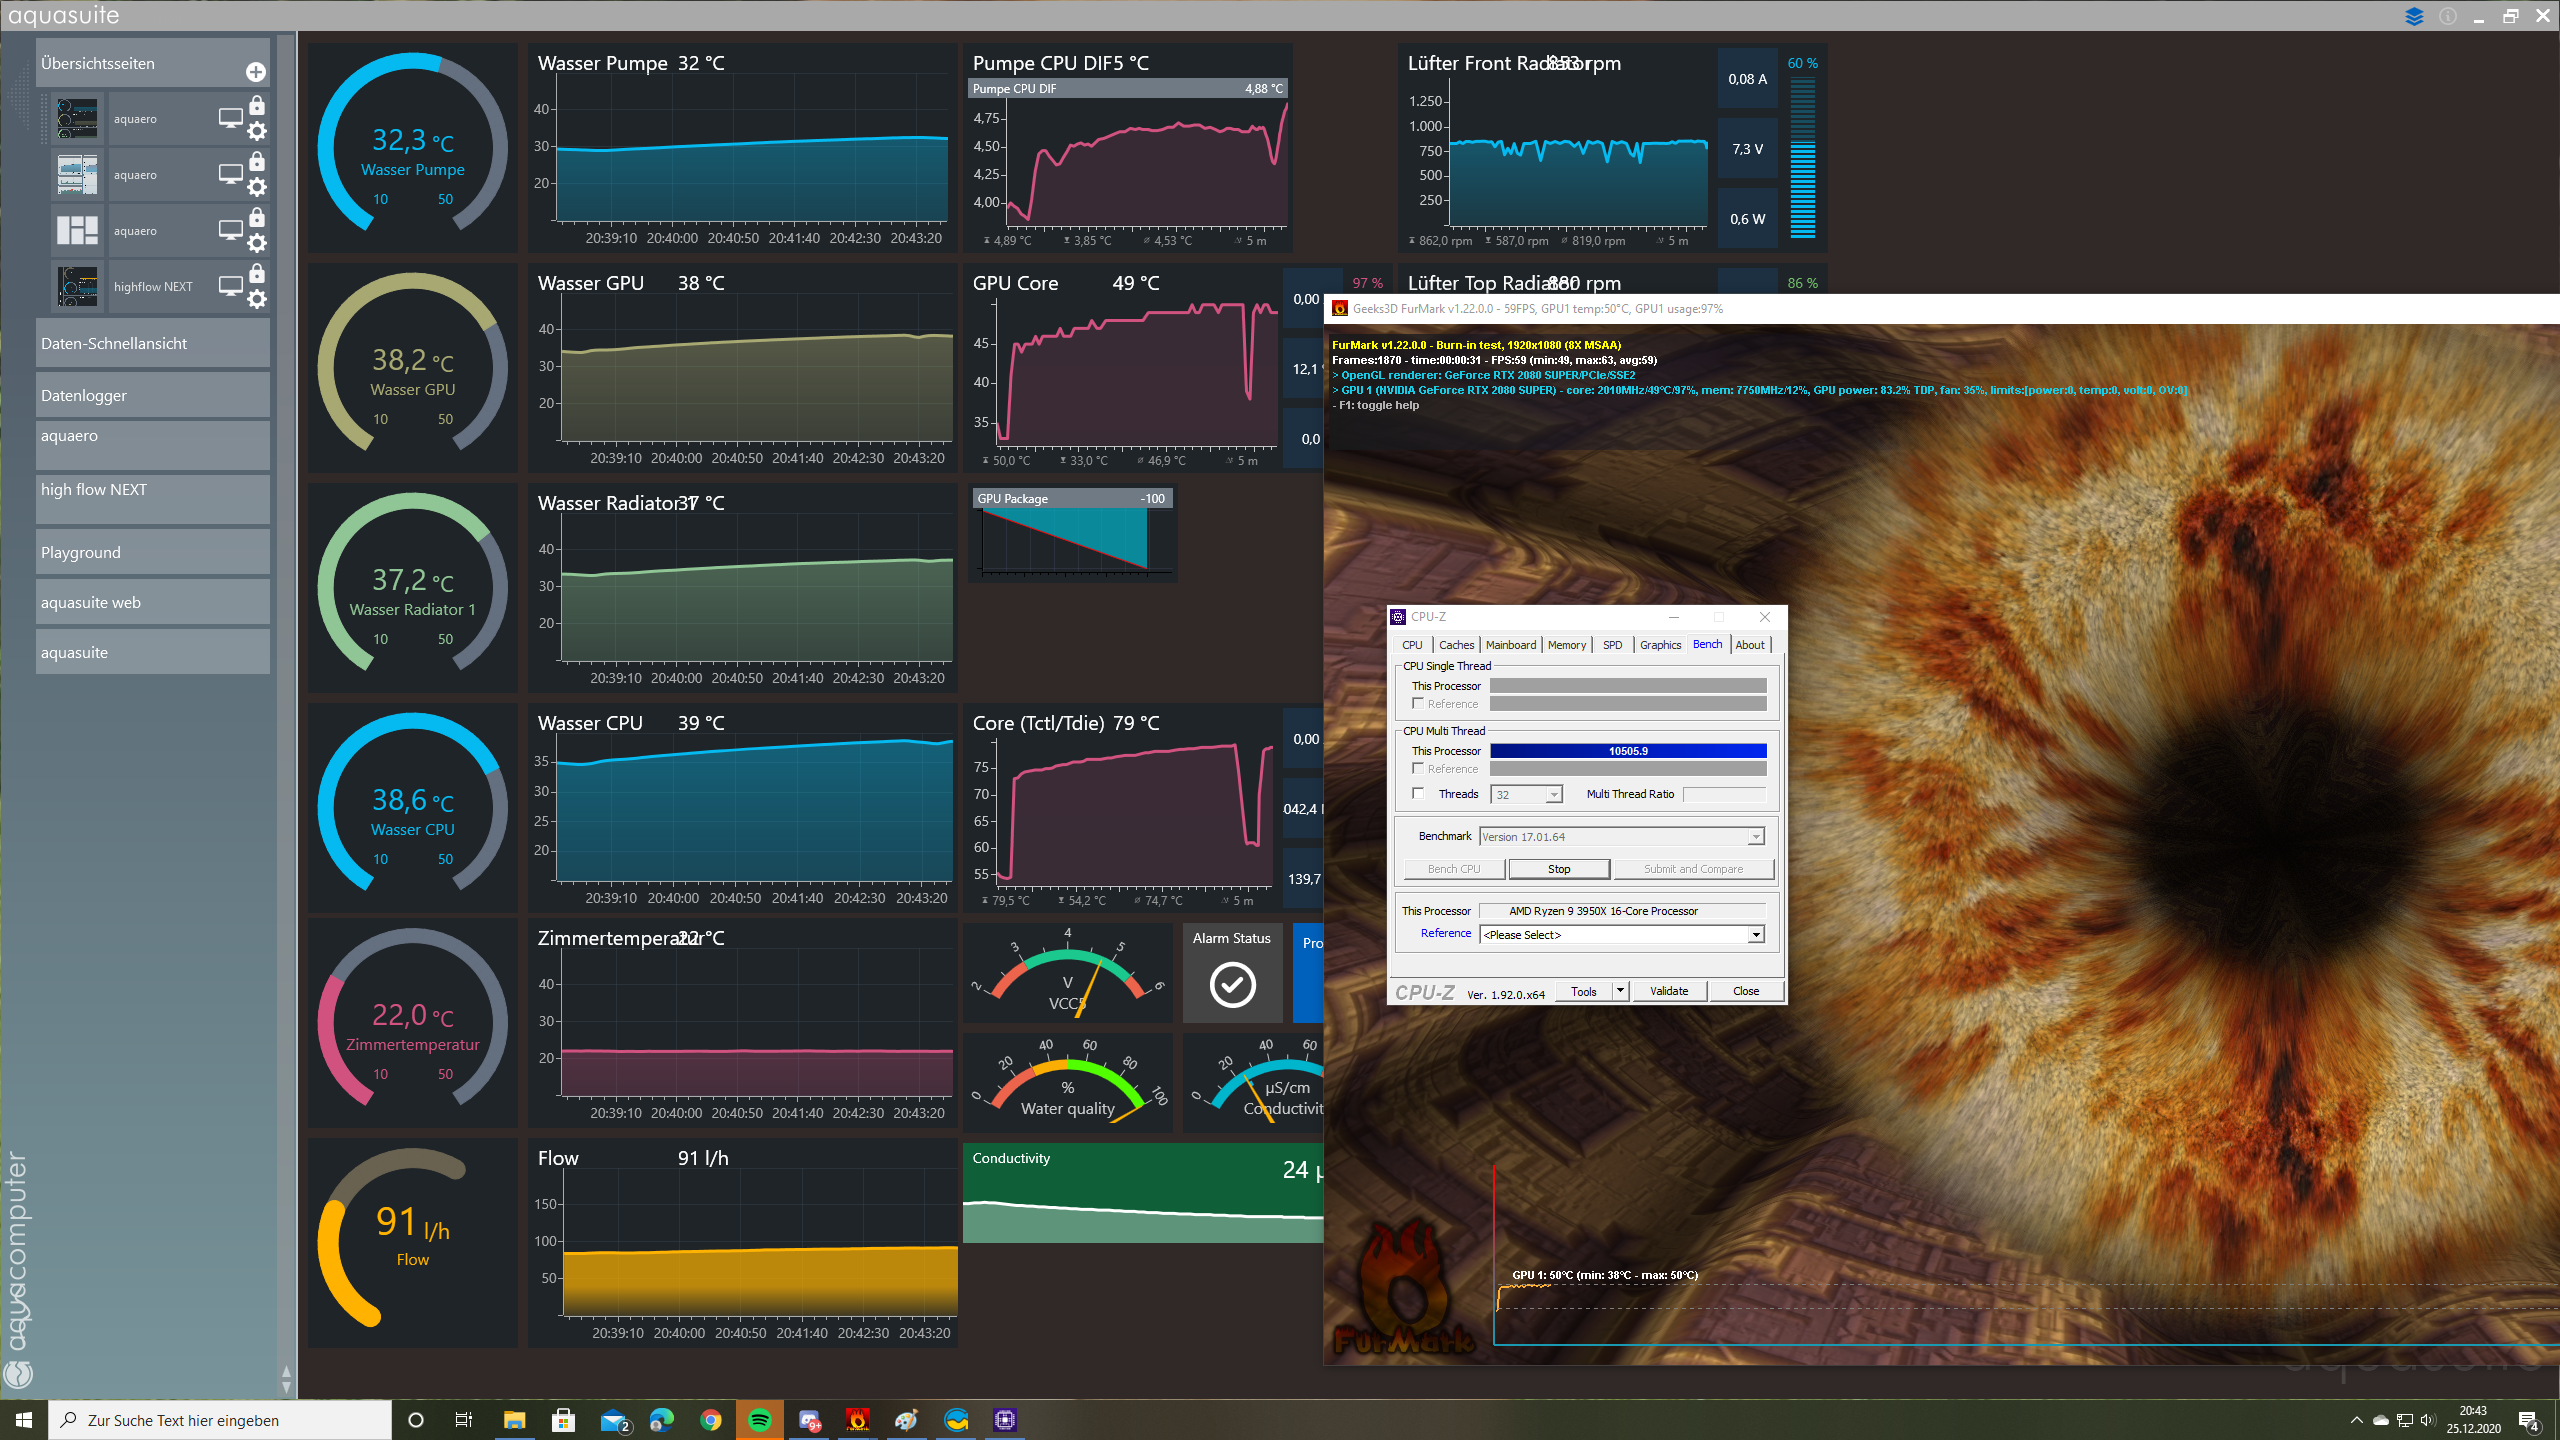
Task: Open Spotify from the taskbar
Action: click(x=760, y=1420)
